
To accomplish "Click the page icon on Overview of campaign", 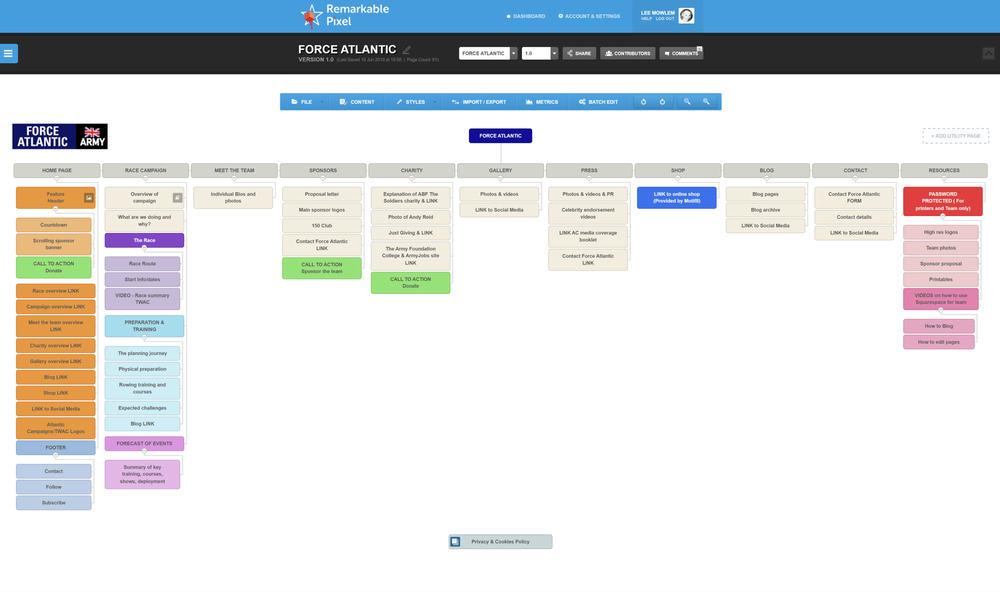I will 177,198.
